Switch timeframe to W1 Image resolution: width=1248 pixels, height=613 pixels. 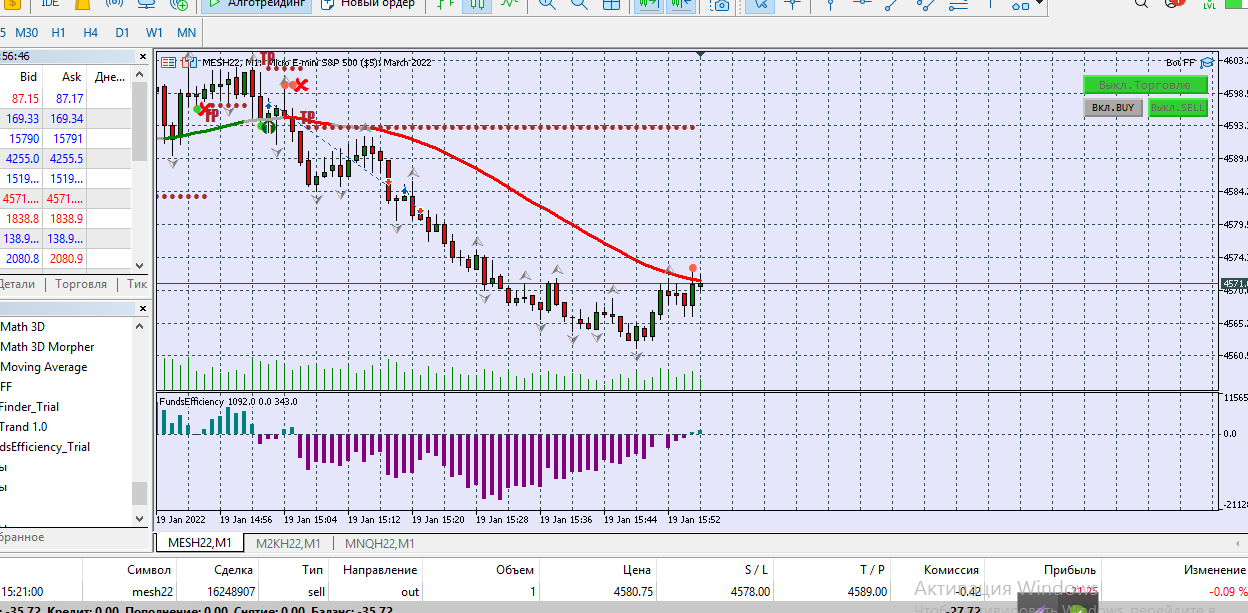(x=154, y=33)
